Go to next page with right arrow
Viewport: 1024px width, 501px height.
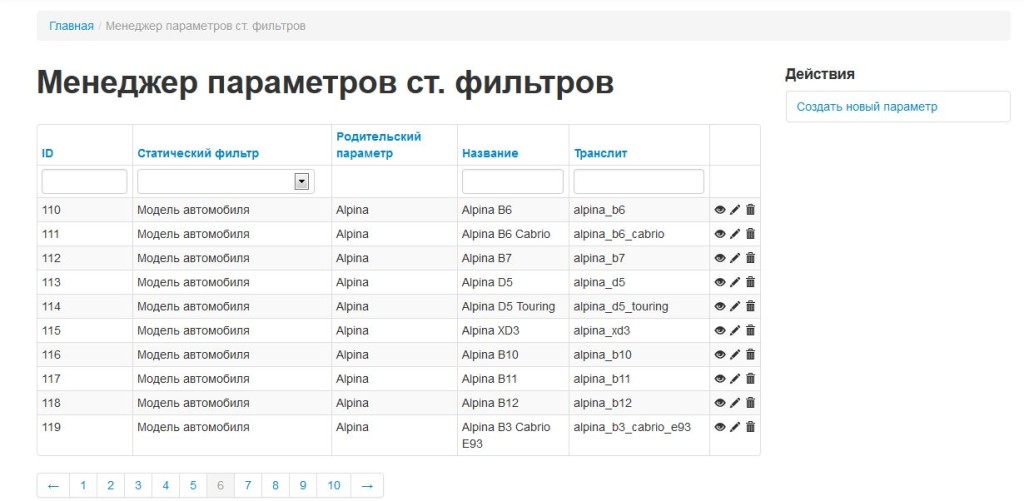367,485
